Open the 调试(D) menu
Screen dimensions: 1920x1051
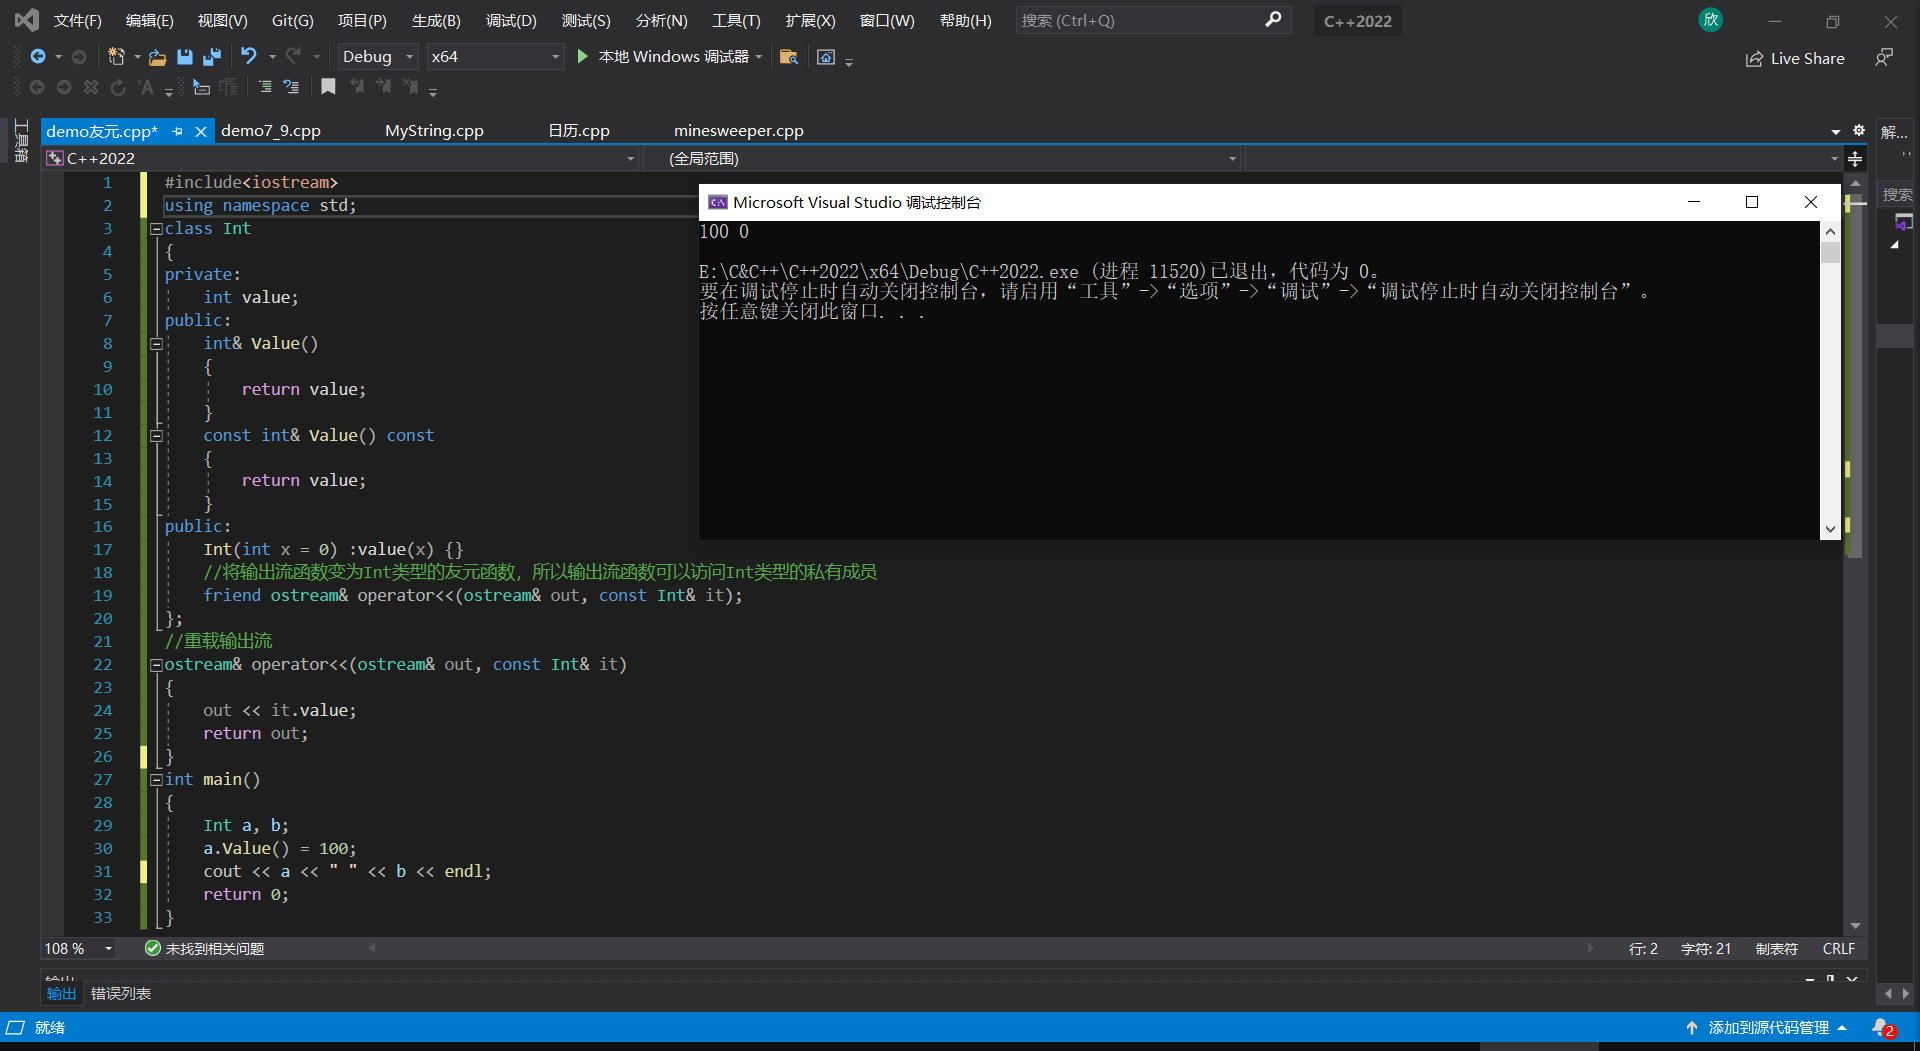511,20
